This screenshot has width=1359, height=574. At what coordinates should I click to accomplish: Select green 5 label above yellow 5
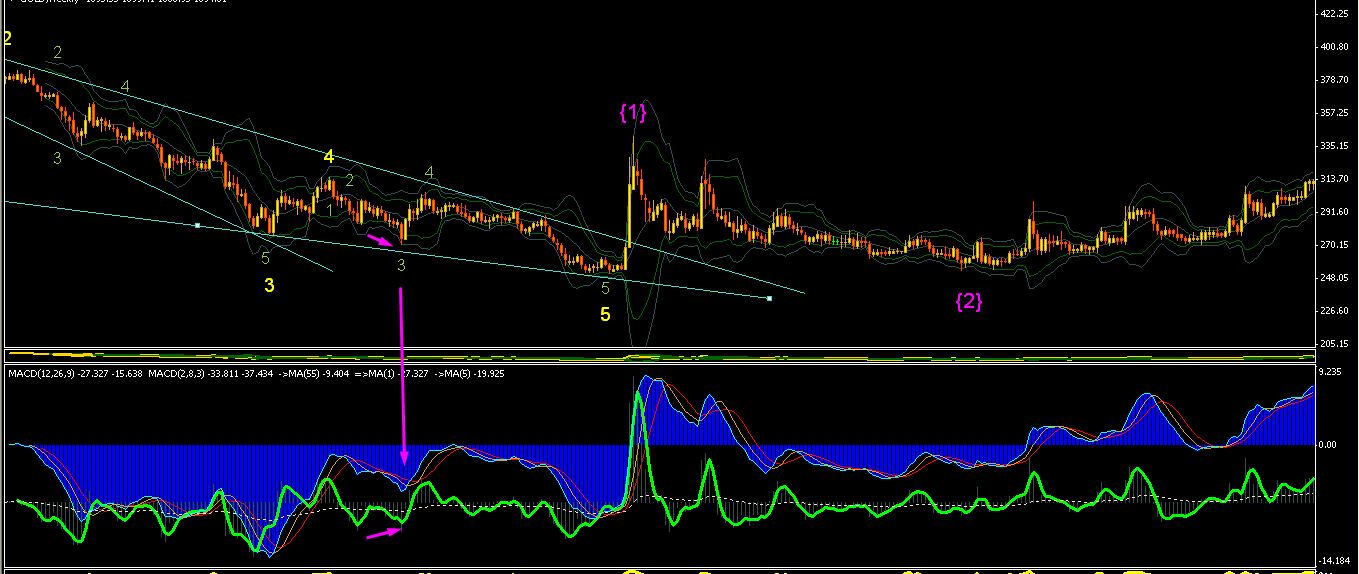pyautogui.click(x=605, y=288)
